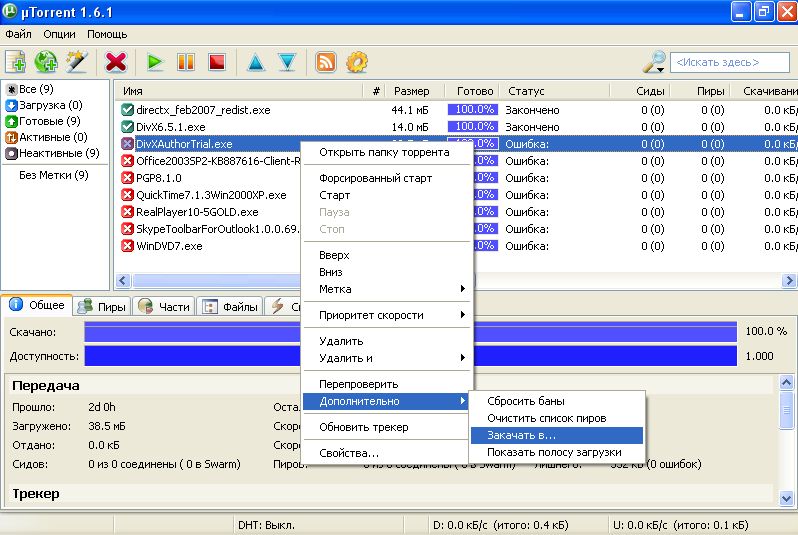This screenshot has height=535, width=798.
Task: Click status icon of DivX6.5.1.exe
Action: pyautogui.click(x=127, y=127)
